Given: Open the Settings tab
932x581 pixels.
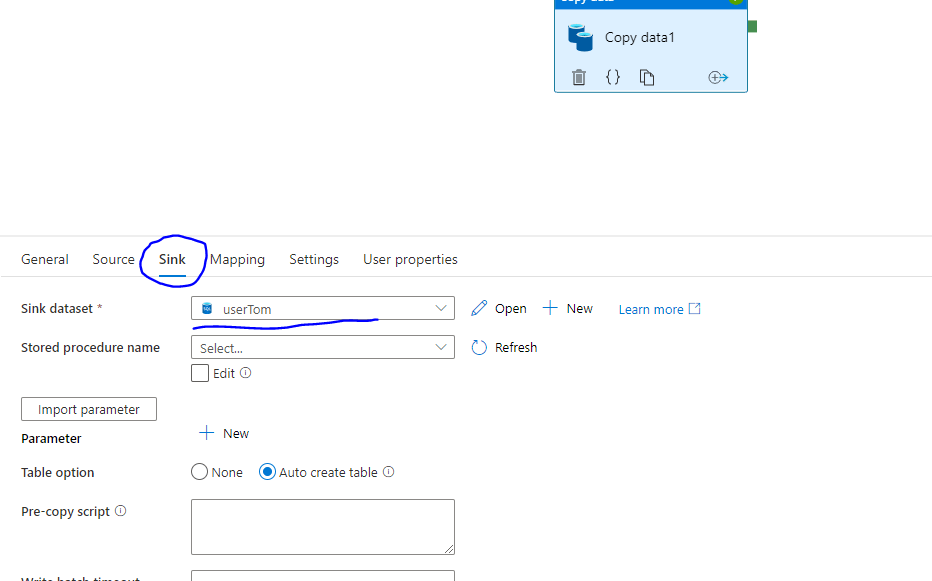Looking at the screenshot, I should 314,259.
